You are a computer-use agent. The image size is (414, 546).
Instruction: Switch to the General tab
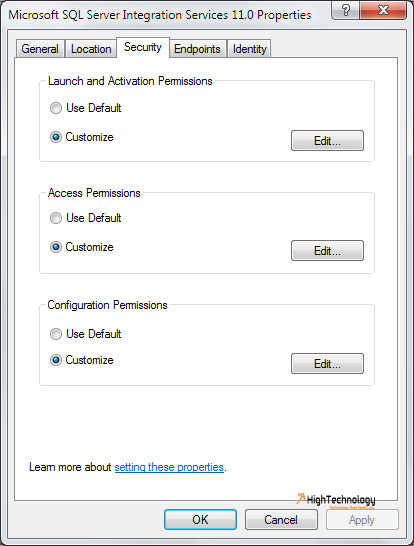40,49
